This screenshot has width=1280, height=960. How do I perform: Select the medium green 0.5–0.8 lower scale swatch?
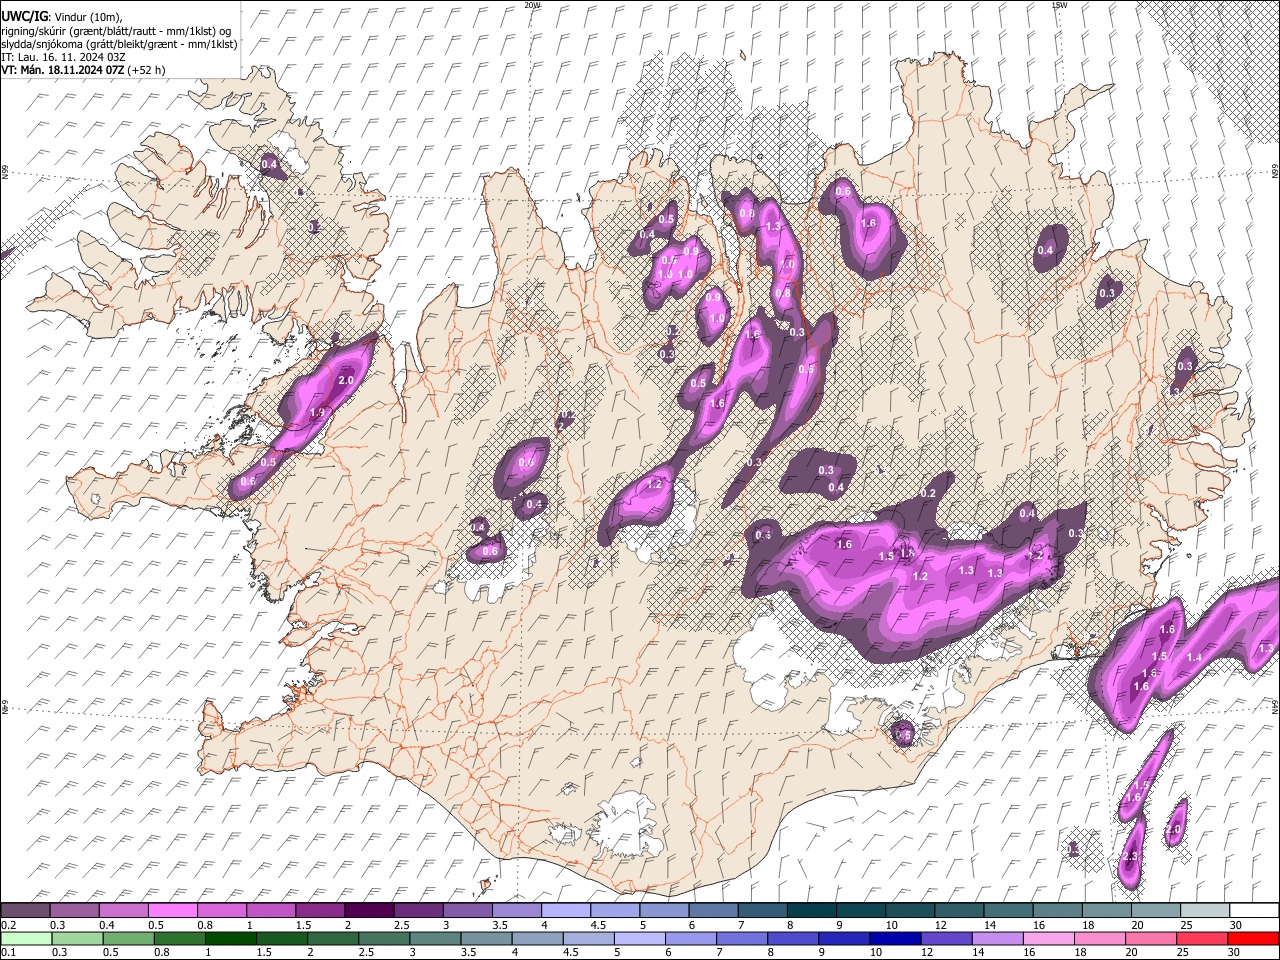pyautogui.click(x=129, y=938)
